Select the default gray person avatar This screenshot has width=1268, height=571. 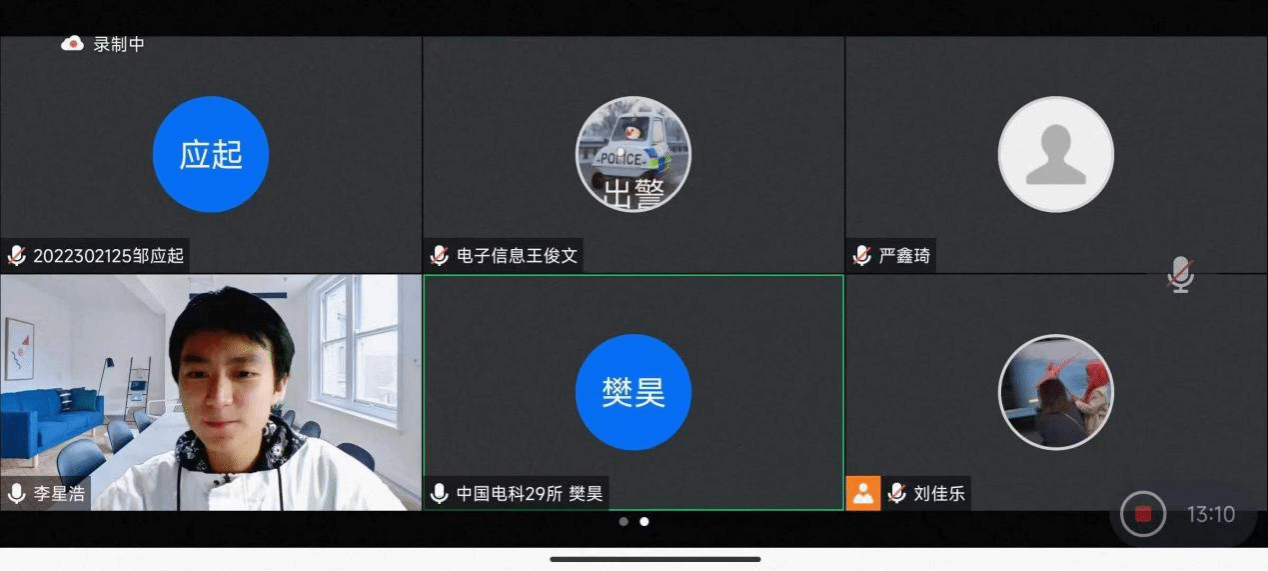(x=1056, y=154)
